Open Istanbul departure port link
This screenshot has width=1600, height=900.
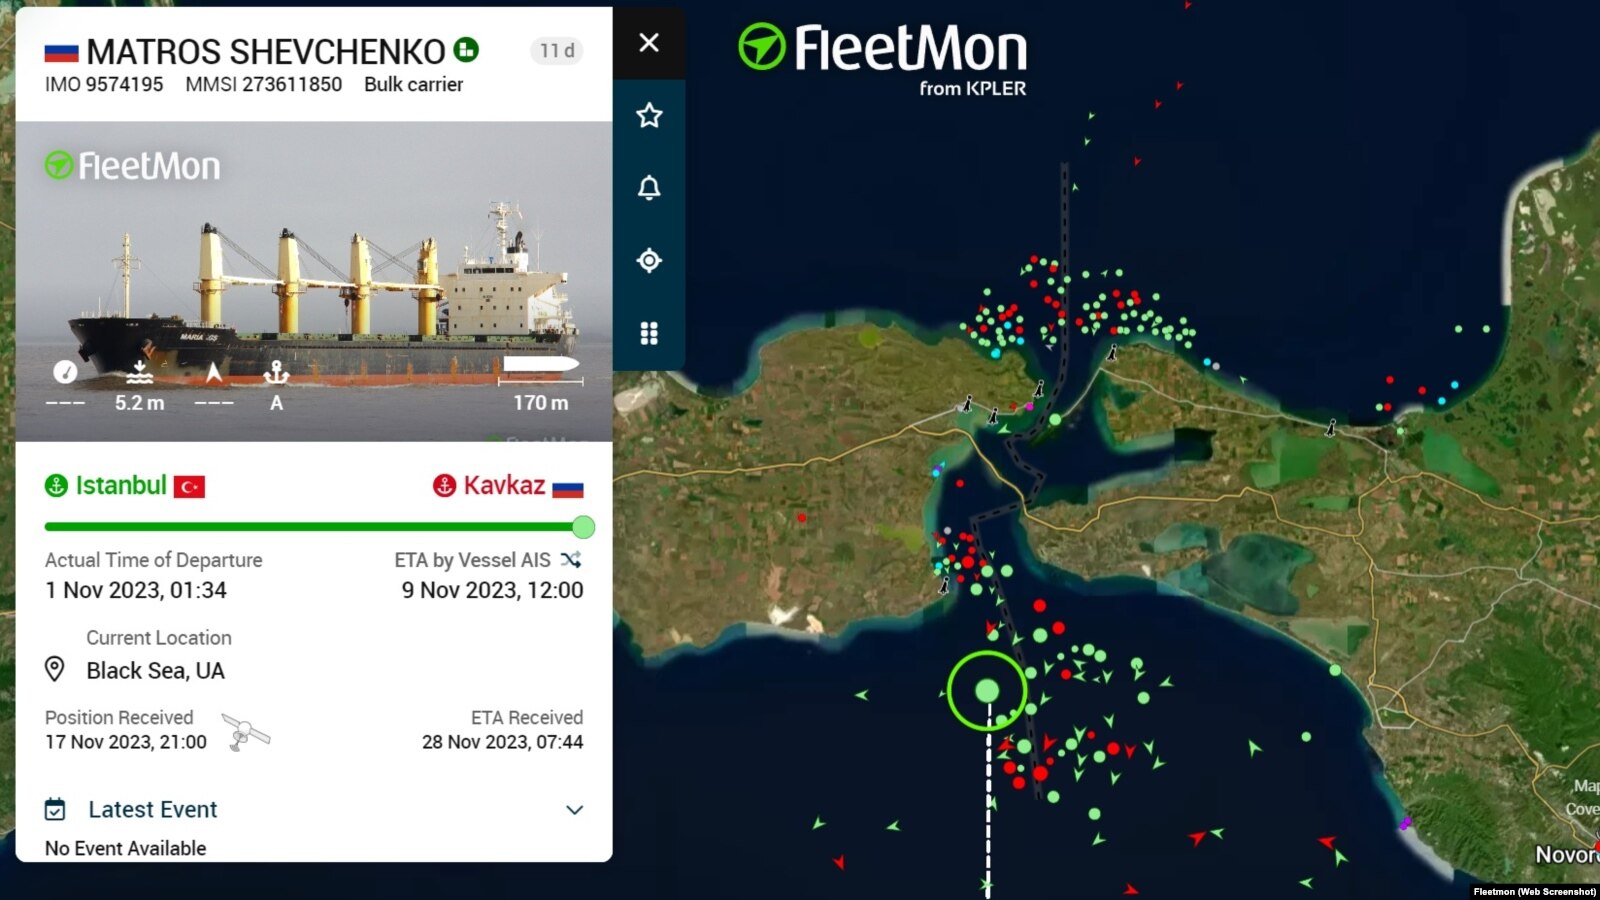point(121,486)
